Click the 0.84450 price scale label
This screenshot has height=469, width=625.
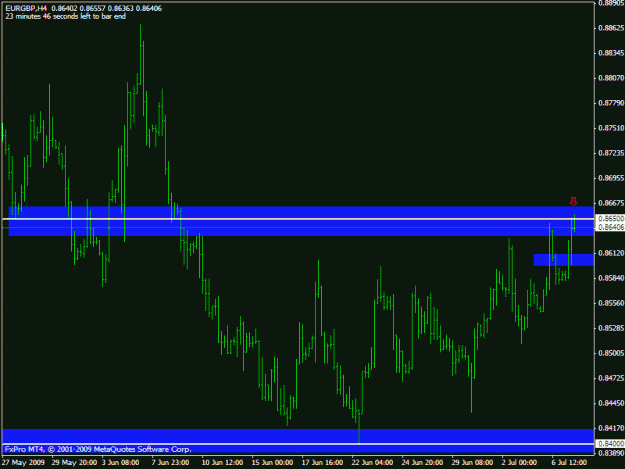[611, 403]
